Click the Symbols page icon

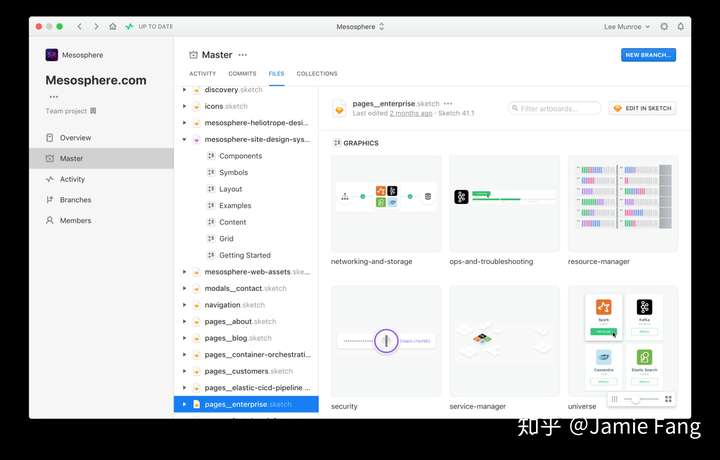pyautogui.click(x=211, y=172)
